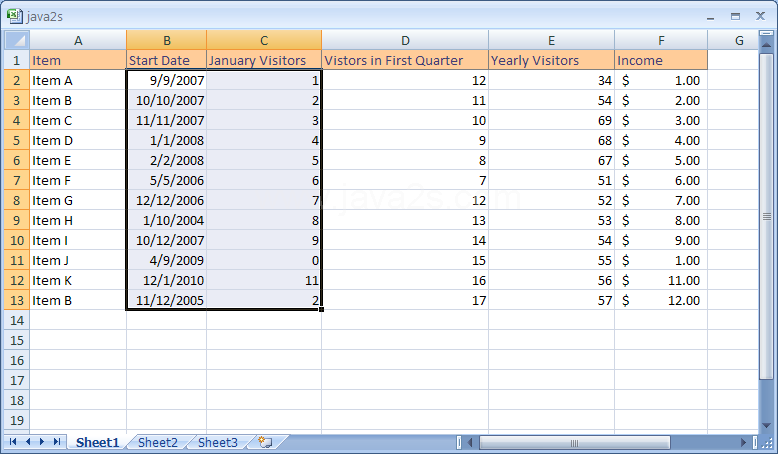This screenshot has width=778, height=454.
Task: Maximize the java2s workbook window
Action: tap(735, 16)
